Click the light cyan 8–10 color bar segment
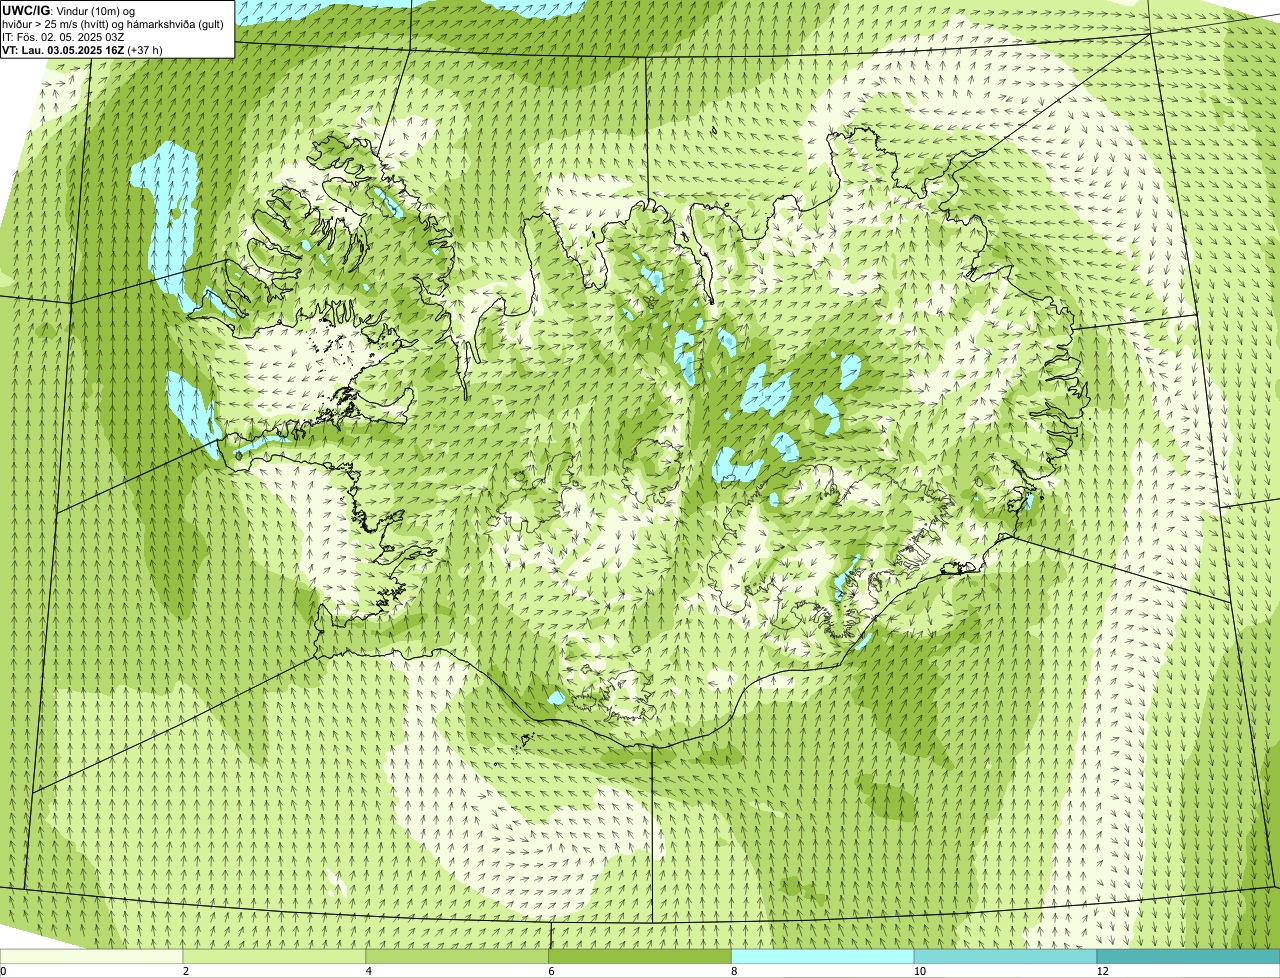The image size is (1280, 978). 824,956
